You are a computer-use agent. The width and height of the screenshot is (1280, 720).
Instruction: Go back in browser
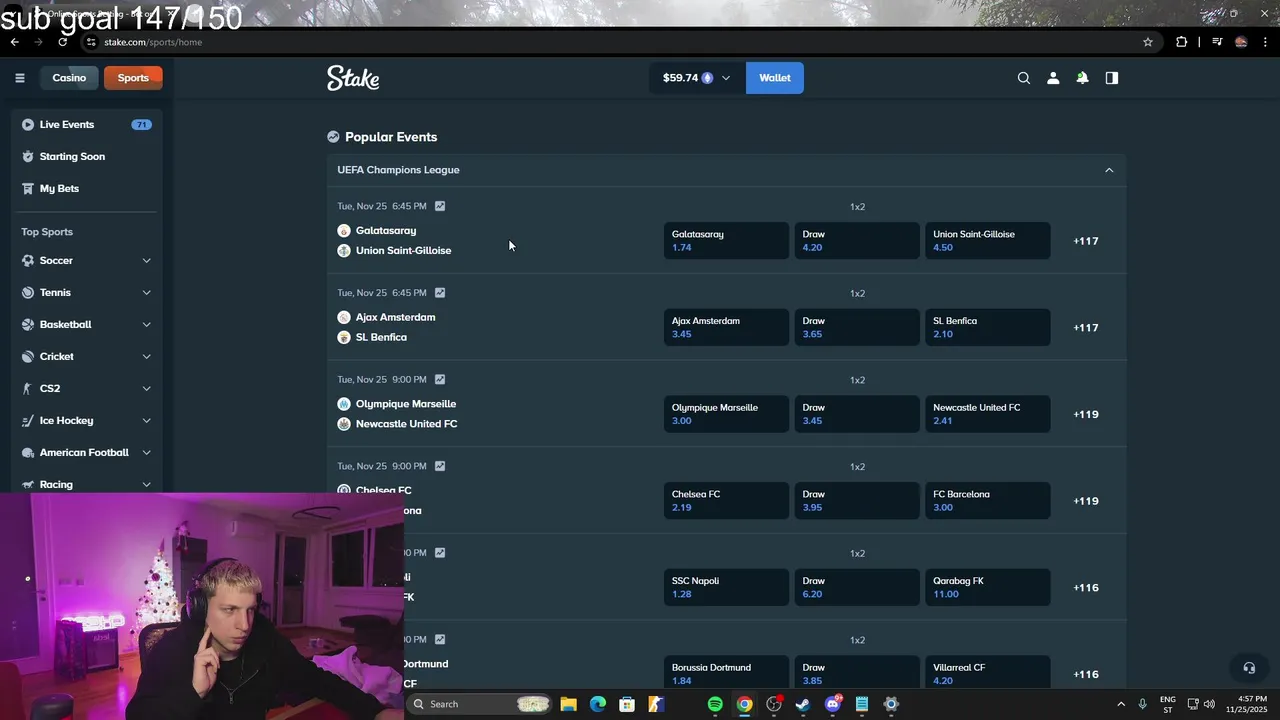coord(14,42)
